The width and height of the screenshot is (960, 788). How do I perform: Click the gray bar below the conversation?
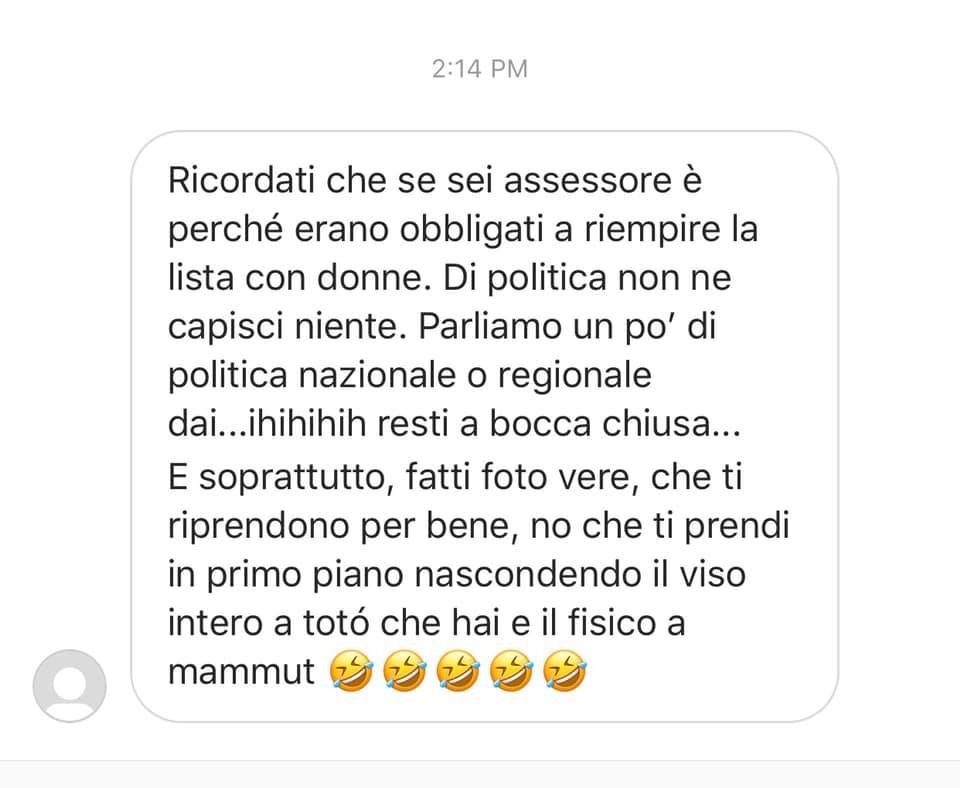(480, 775)
